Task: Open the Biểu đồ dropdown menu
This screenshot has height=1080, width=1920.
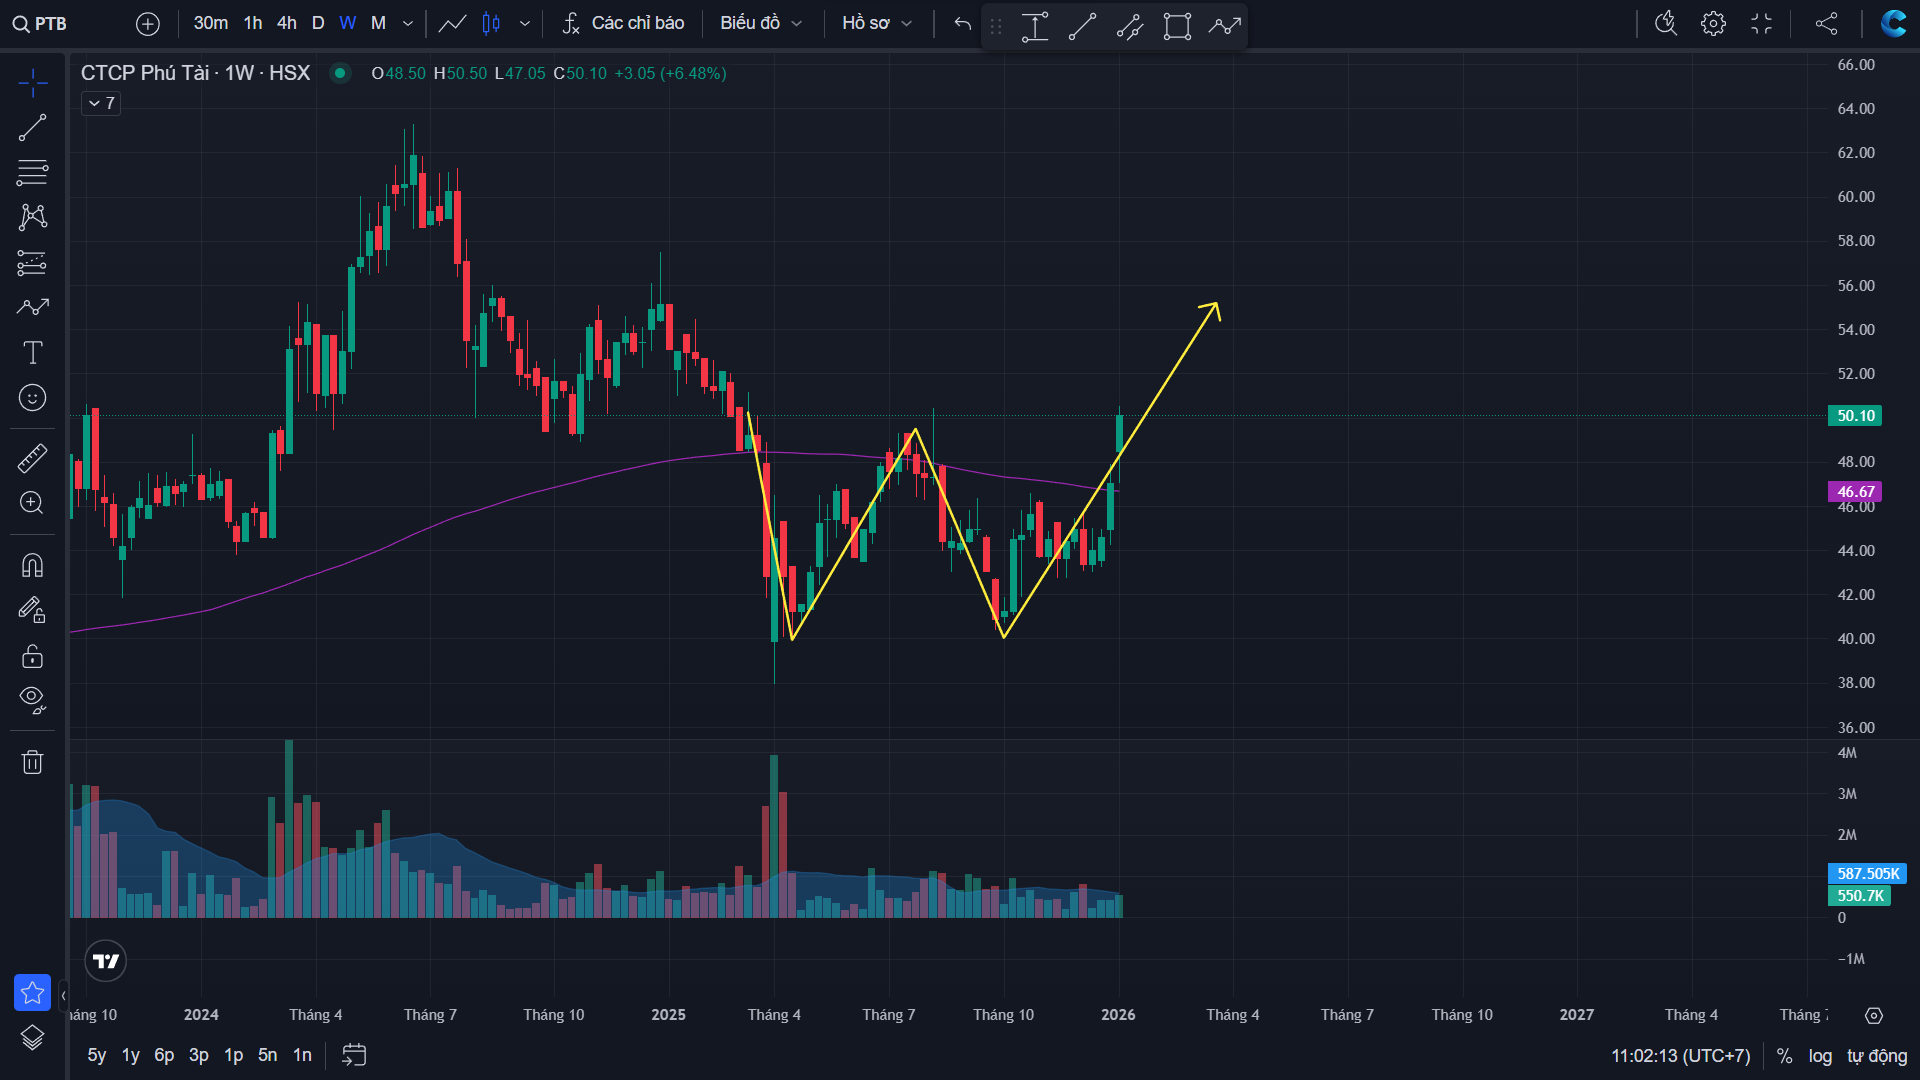Action: tap(760, 23)
